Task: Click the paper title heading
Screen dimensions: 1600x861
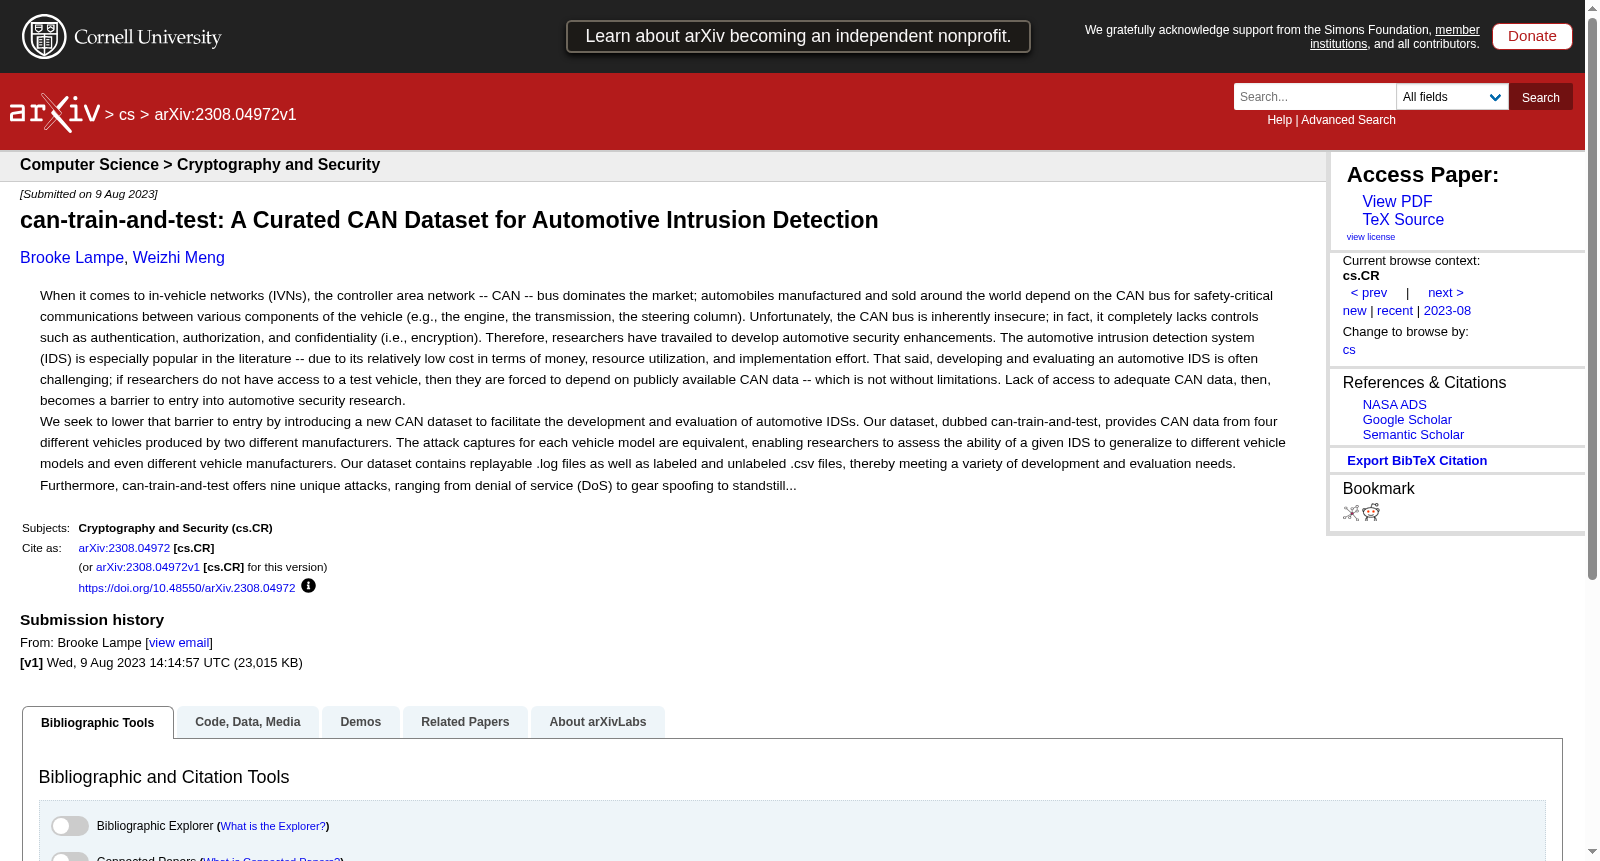Action: [x=449, y=220]
